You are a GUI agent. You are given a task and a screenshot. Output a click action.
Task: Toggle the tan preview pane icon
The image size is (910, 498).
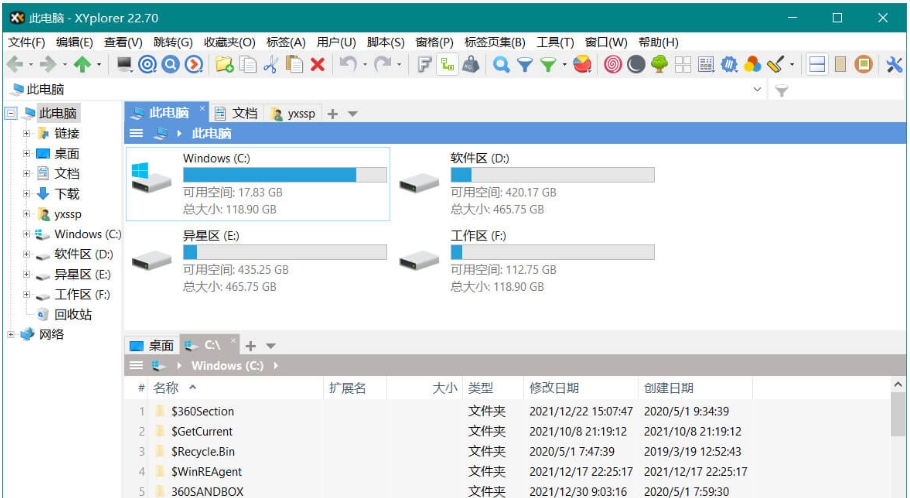click(840, 64)
